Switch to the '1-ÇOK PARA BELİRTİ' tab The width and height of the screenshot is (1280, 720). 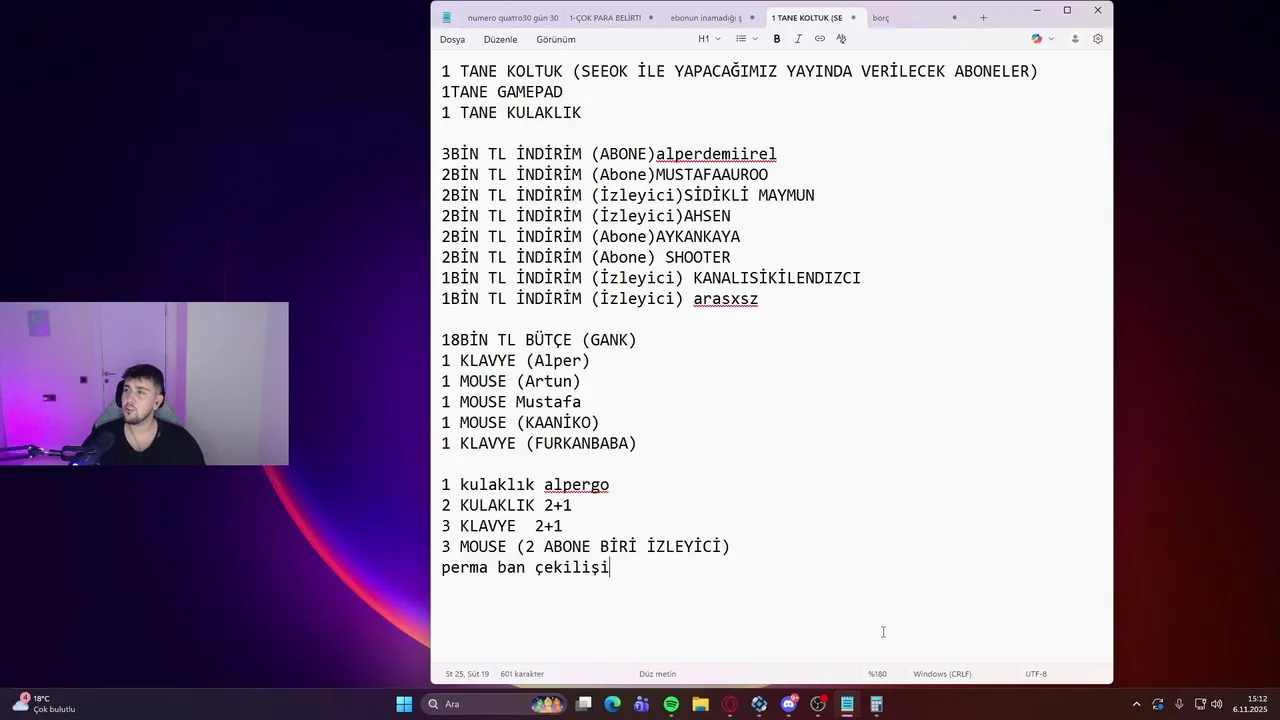[612, 18]
